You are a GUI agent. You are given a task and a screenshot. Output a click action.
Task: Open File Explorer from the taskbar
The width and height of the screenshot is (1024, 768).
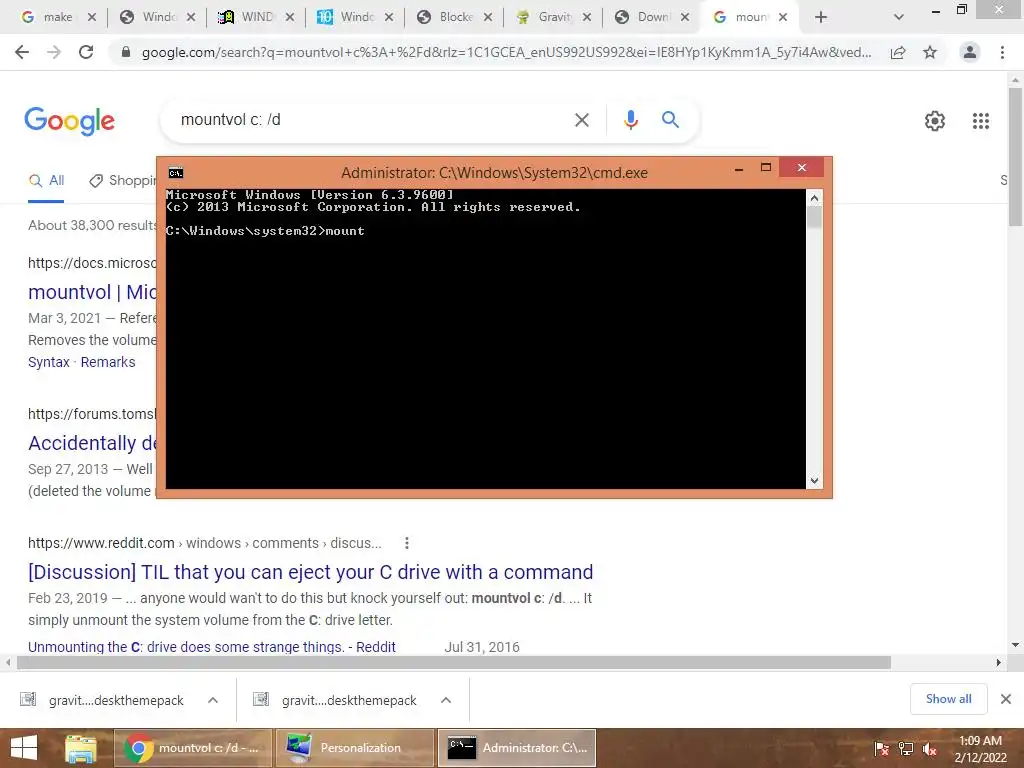click(x=81, y=748)
